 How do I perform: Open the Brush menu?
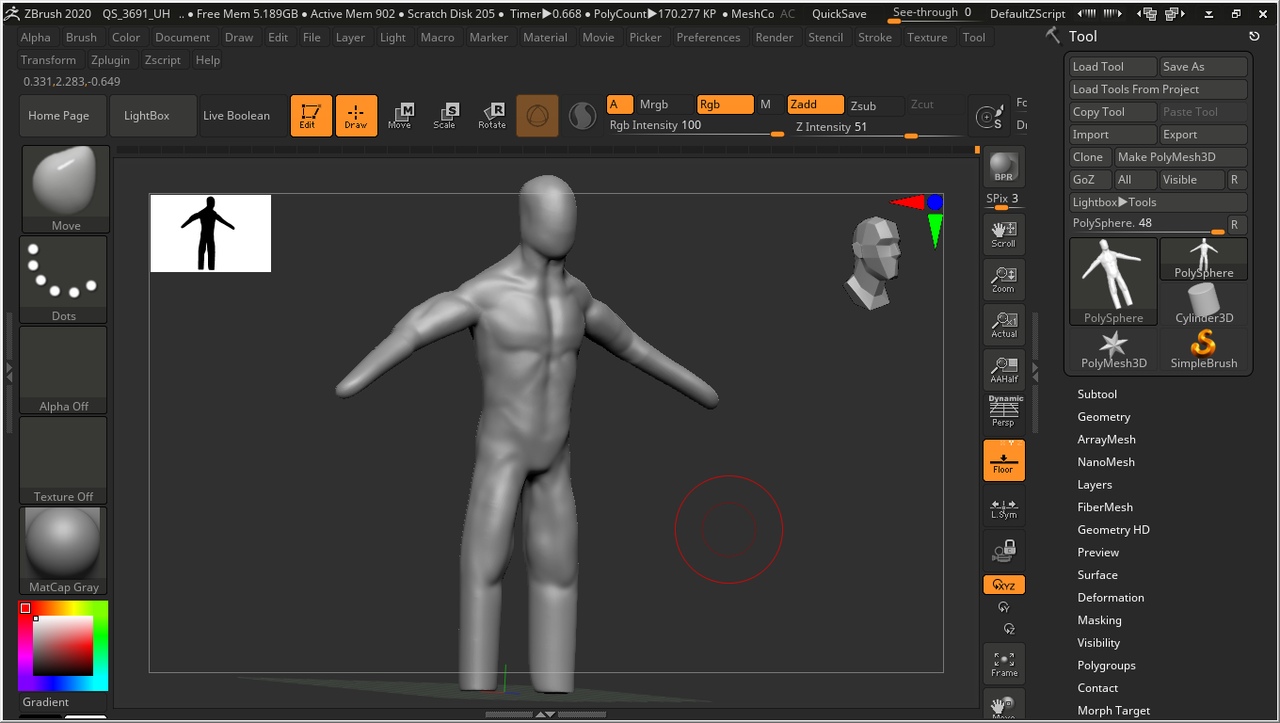pyautogui.click(x=81, y=37)
